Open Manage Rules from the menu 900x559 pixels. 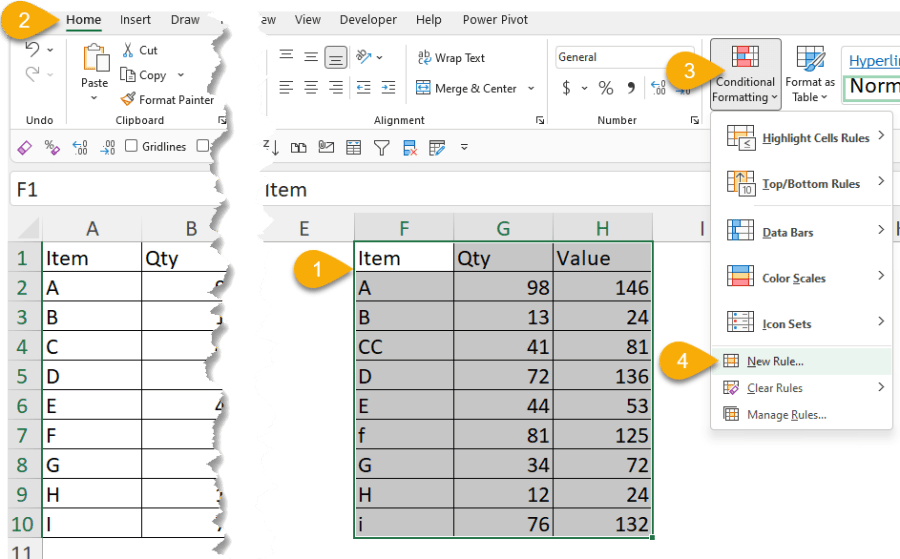pos(786,415)
